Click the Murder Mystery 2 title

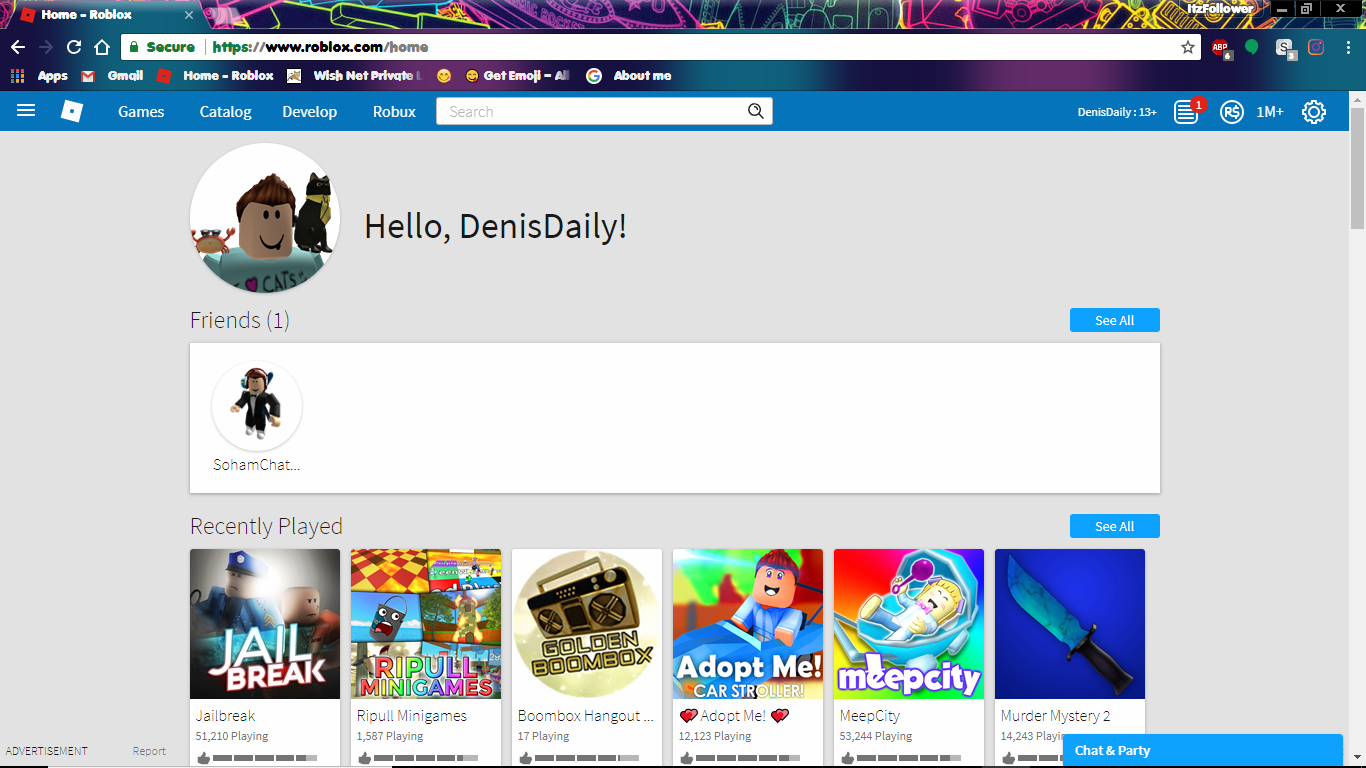coord(1056,716)
